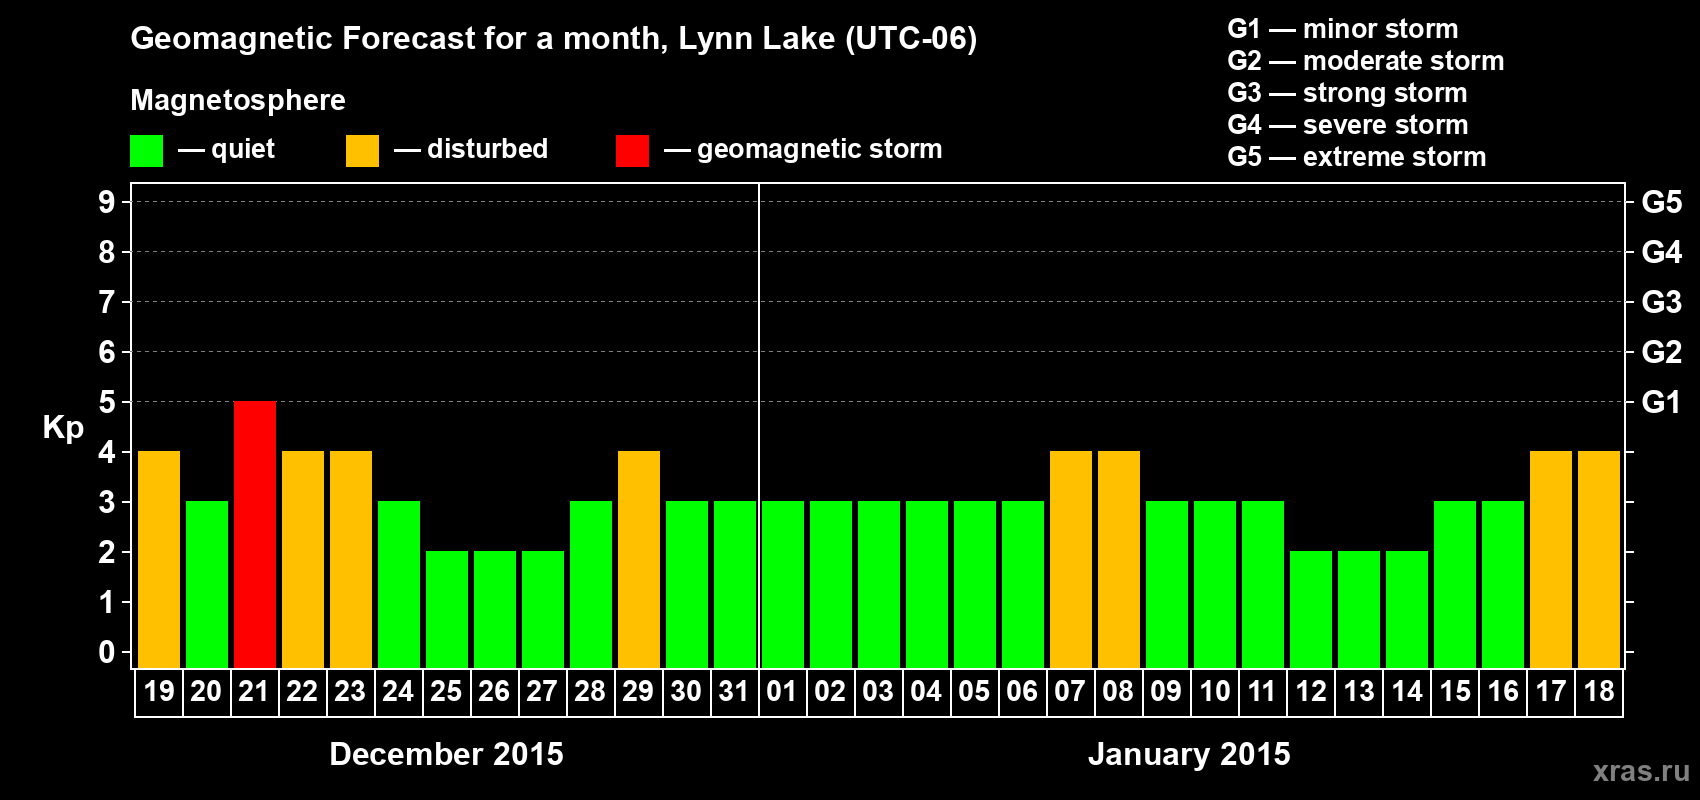
Task: Click the 'G5 — extreme storm' legend line
Action: [1357, 157]
